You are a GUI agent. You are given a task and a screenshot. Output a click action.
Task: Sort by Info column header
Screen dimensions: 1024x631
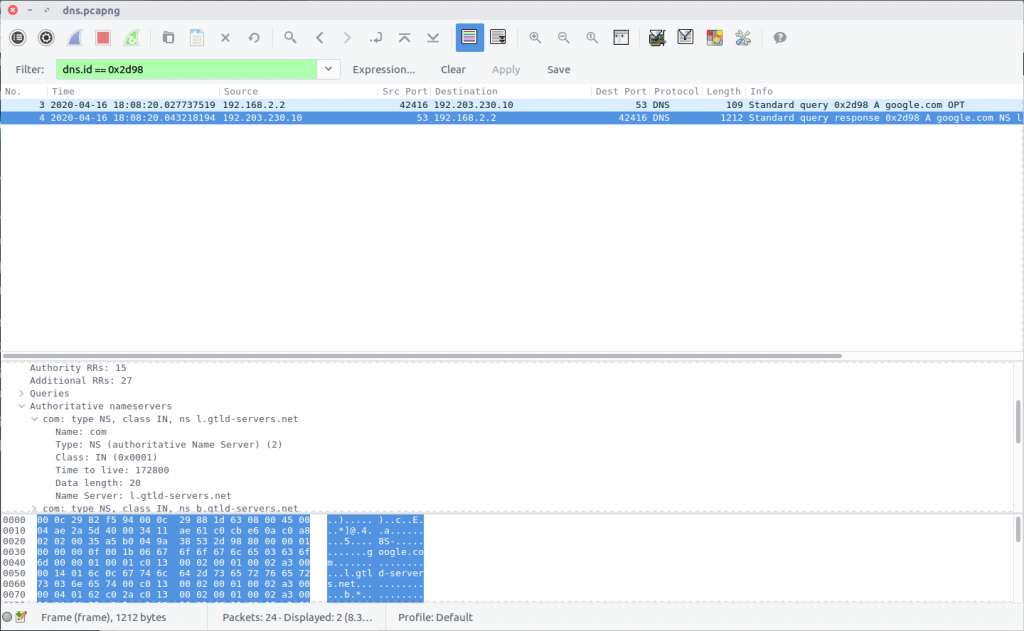884,91
